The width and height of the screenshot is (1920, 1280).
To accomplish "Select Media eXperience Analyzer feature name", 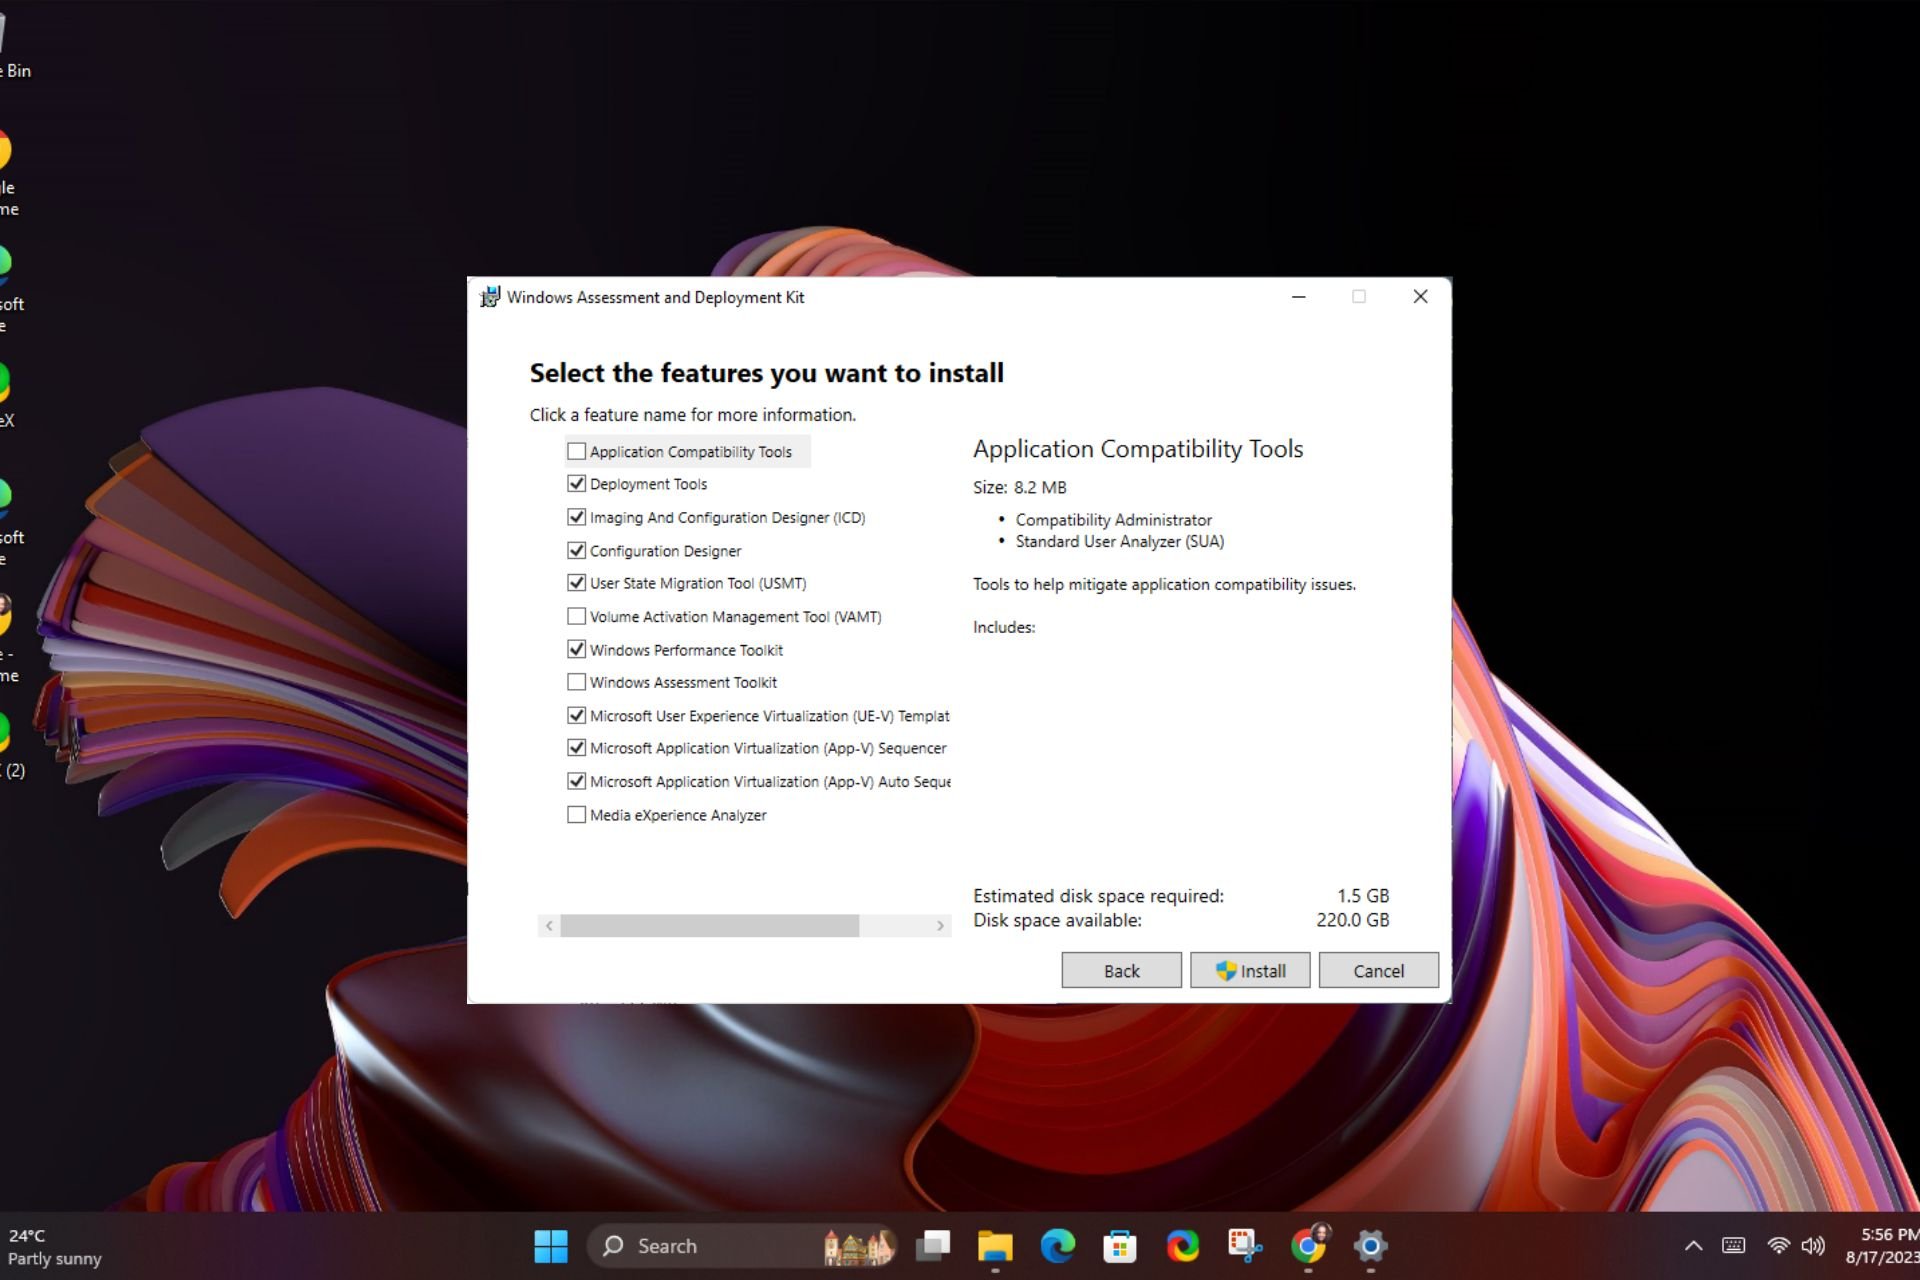I will tap(679, 814).
